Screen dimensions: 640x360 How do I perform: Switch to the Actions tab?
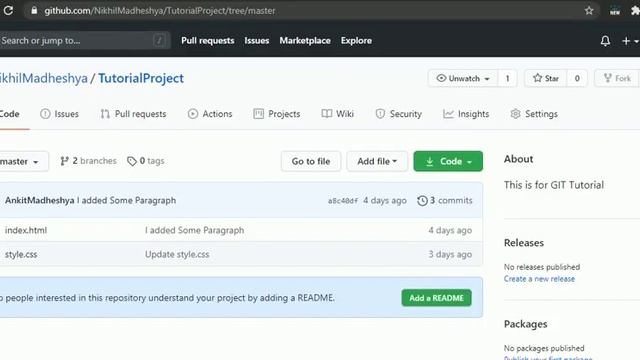[x=210, y=114]
